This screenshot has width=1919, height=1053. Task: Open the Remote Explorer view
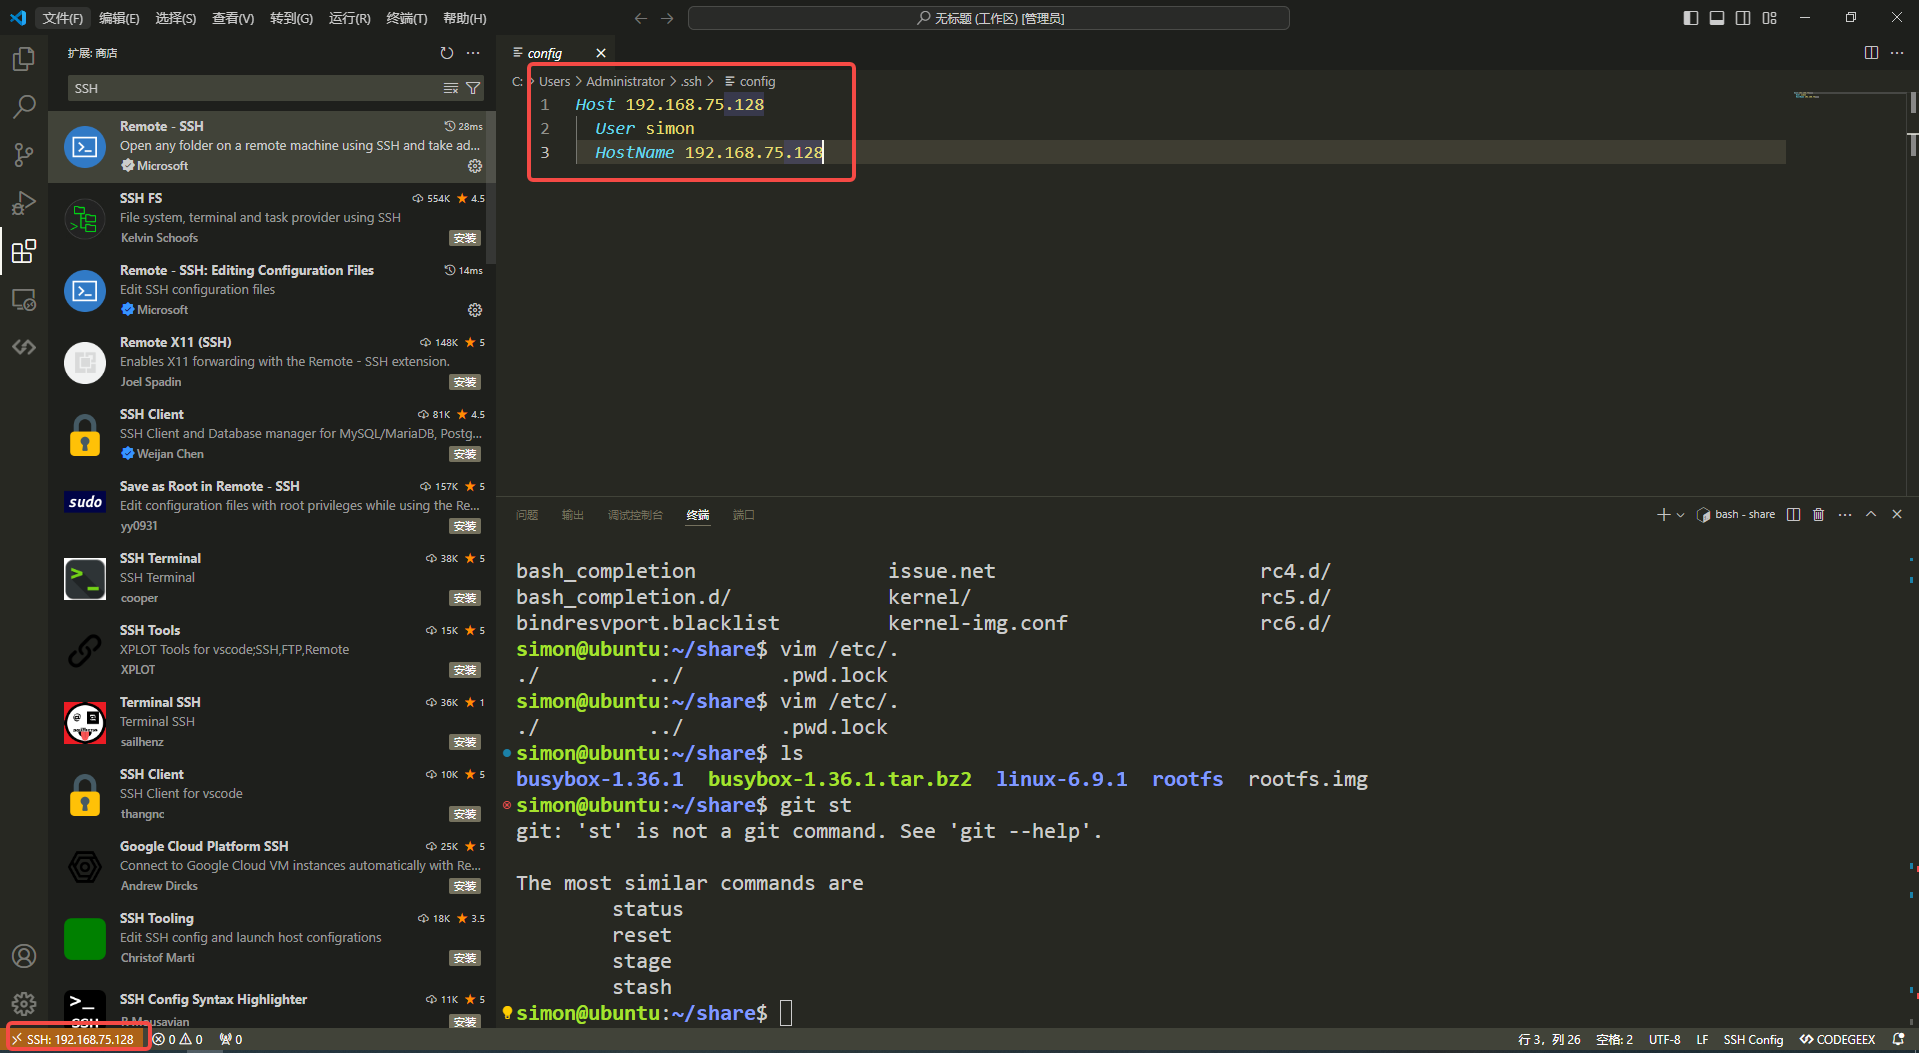click(x=24, y=299)
